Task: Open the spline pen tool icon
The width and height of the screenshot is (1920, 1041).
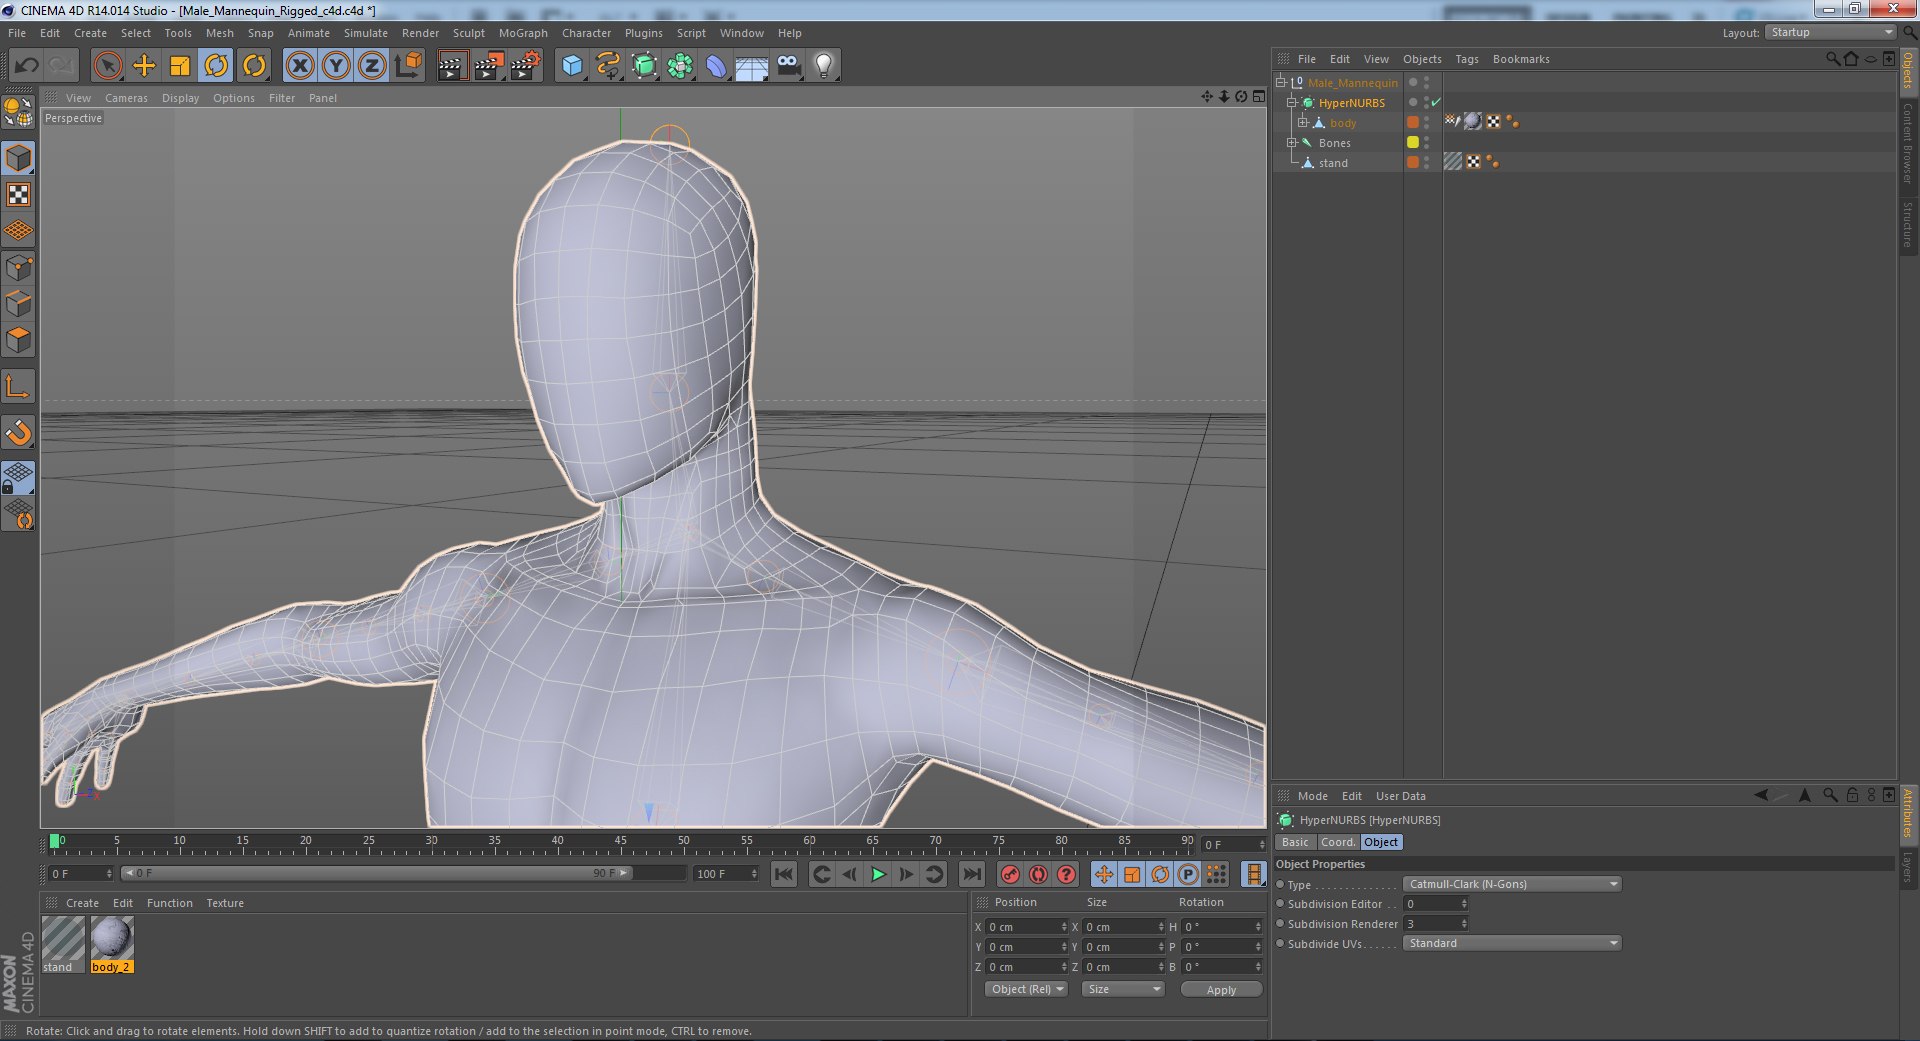Action: coord(608,66)
